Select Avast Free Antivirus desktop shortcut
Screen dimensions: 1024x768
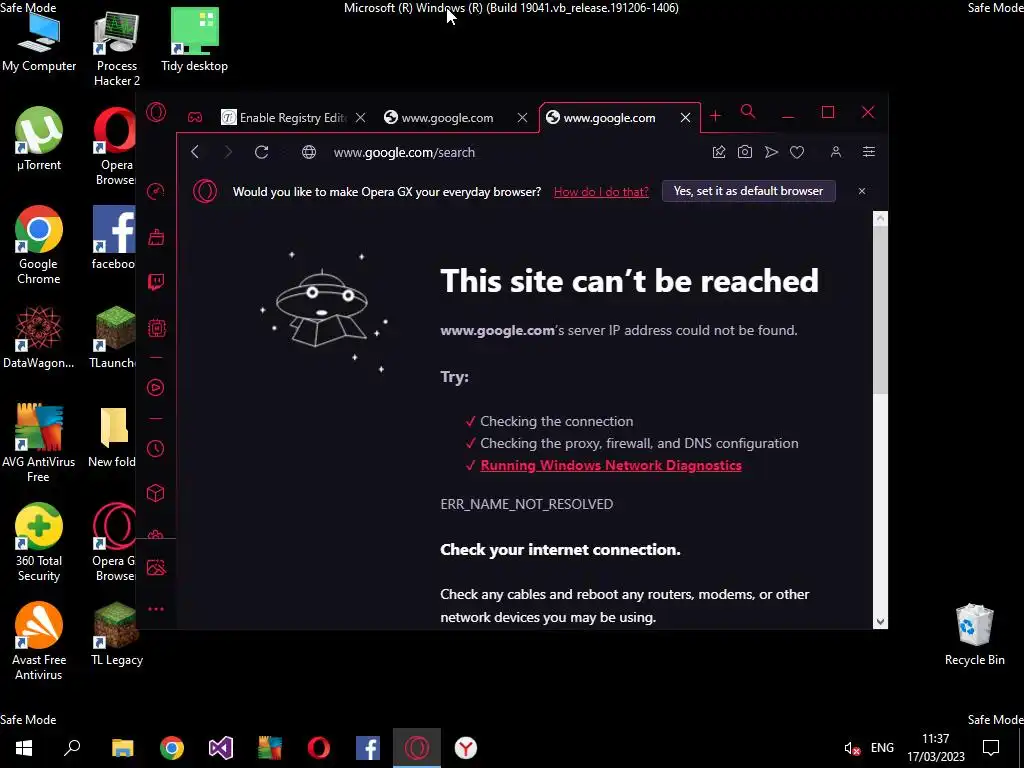[39, 641]
